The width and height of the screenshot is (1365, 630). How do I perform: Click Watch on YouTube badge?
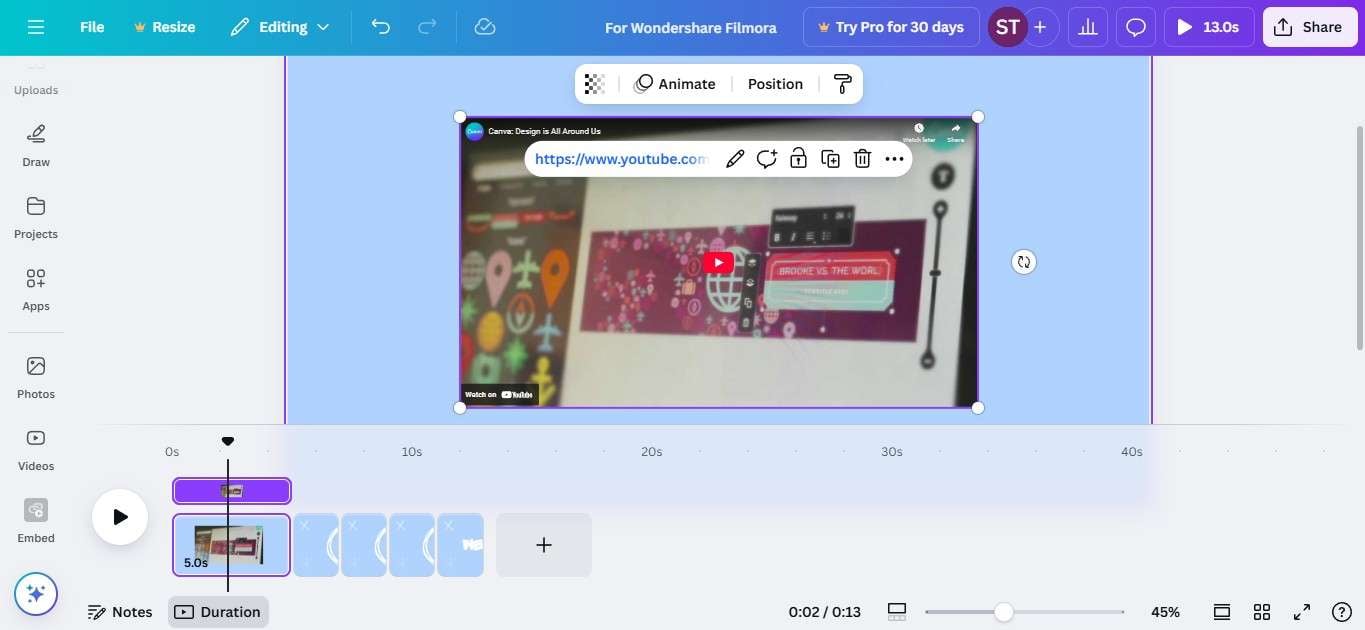point(500,395)
